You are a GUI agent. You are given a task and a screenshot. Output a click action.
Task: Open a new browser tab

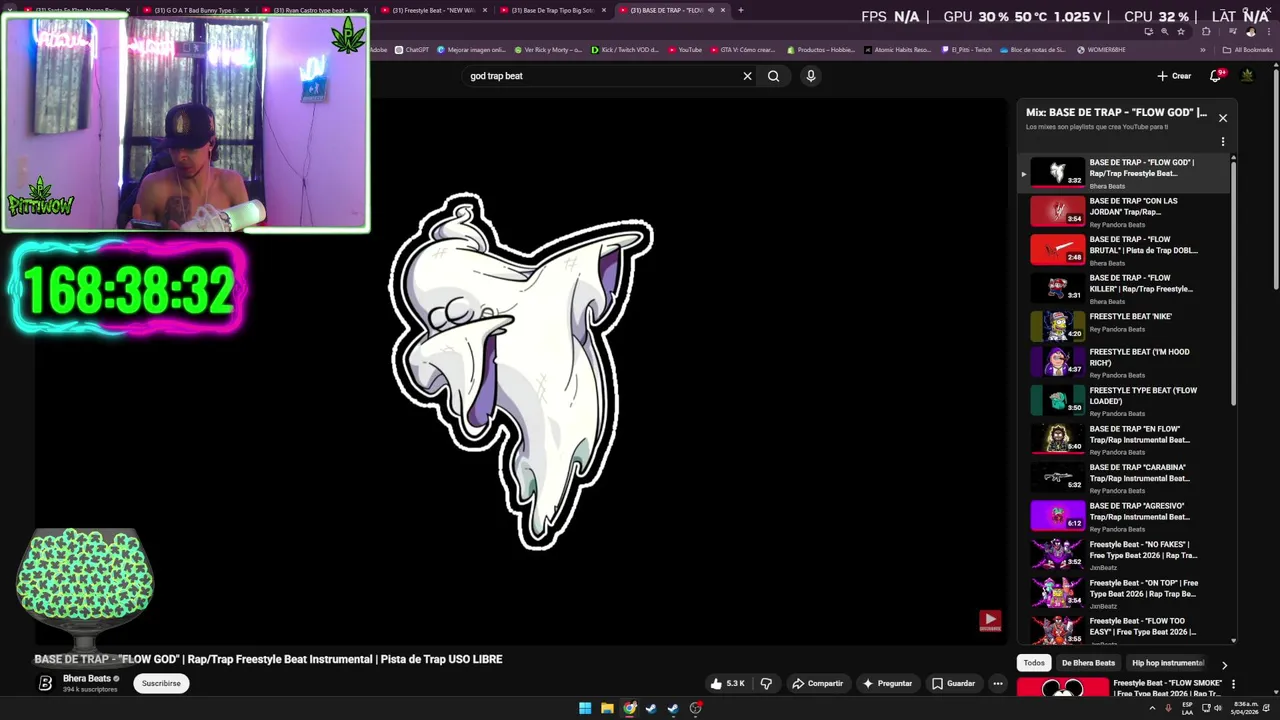coord(741,10)
